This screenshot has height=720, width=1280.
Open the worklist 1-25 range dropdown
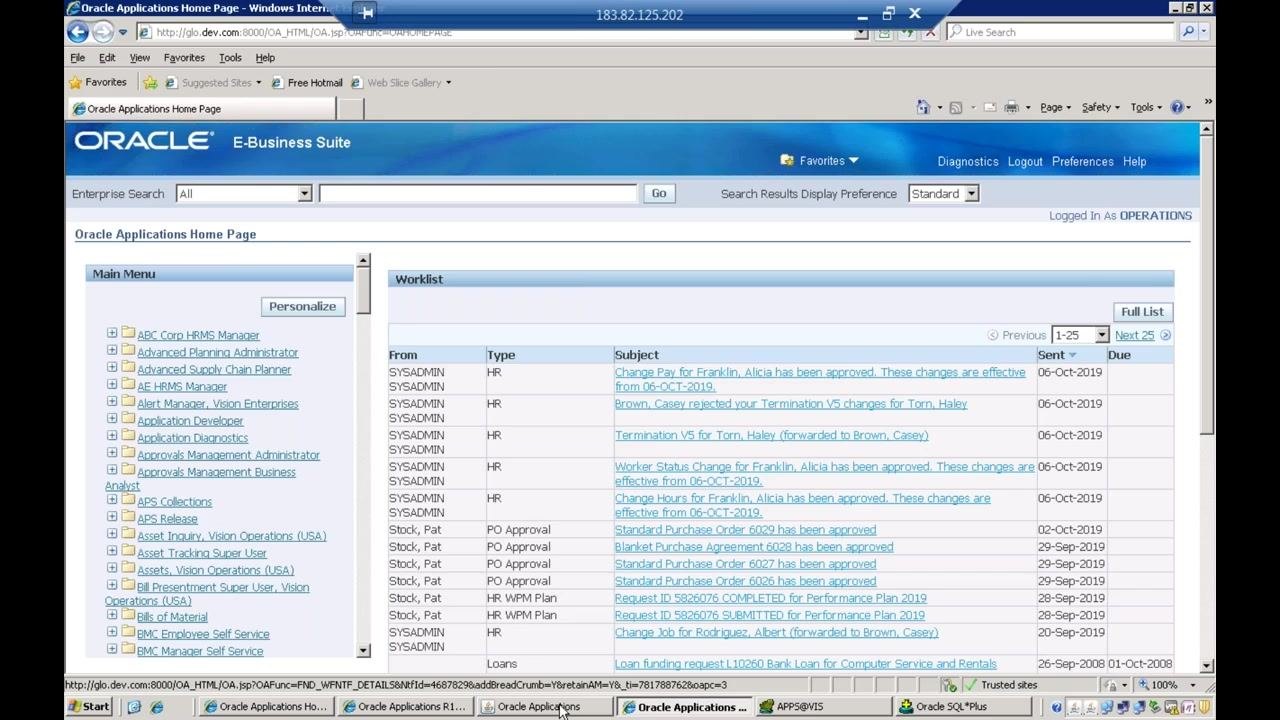1101,336
